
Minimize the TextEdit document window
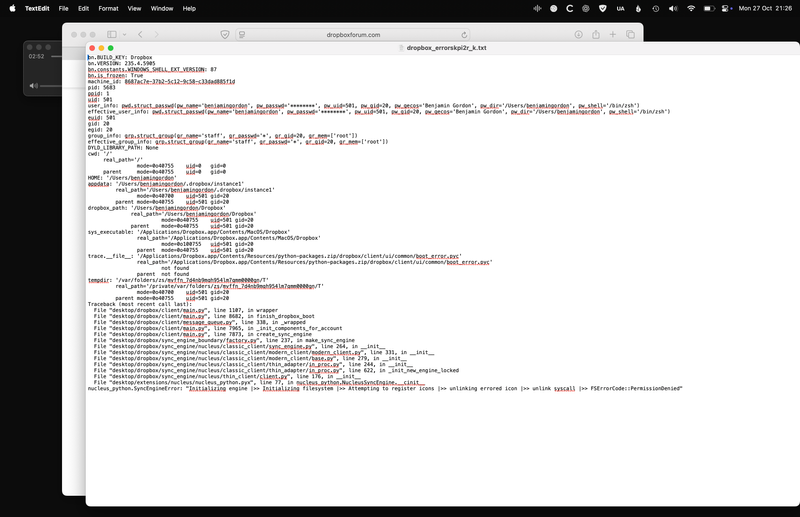coord(102,48)
